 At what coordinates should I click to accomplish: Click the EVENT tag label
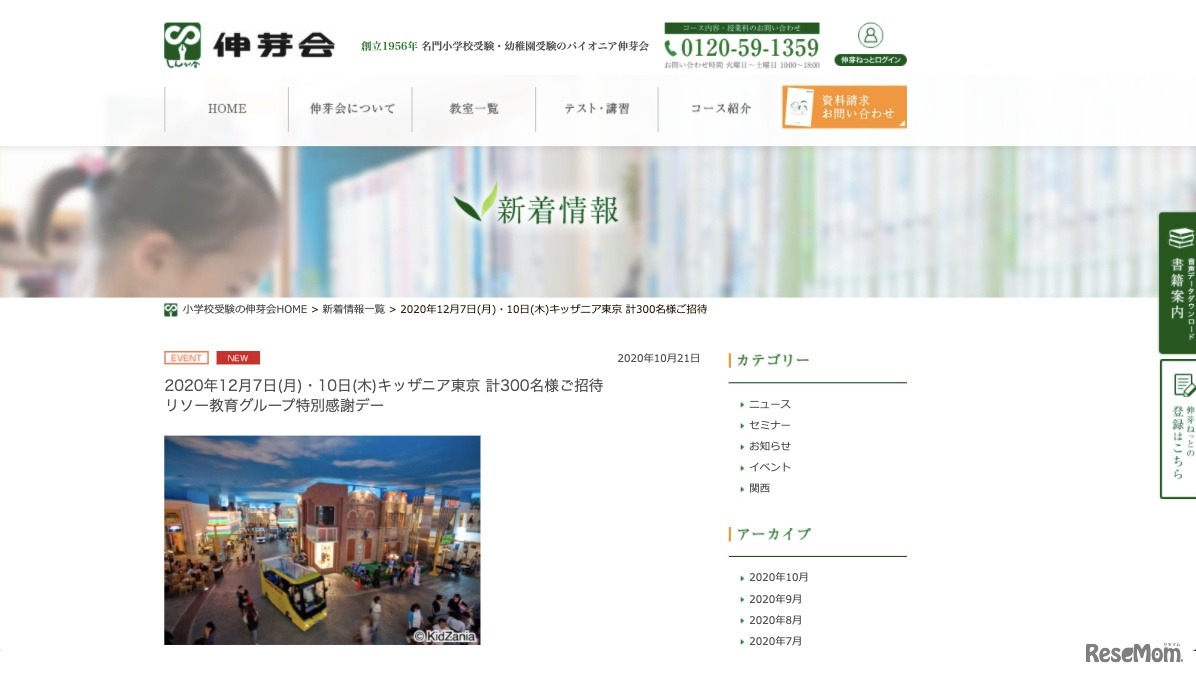pyautogui.click(x=186, y=358)
